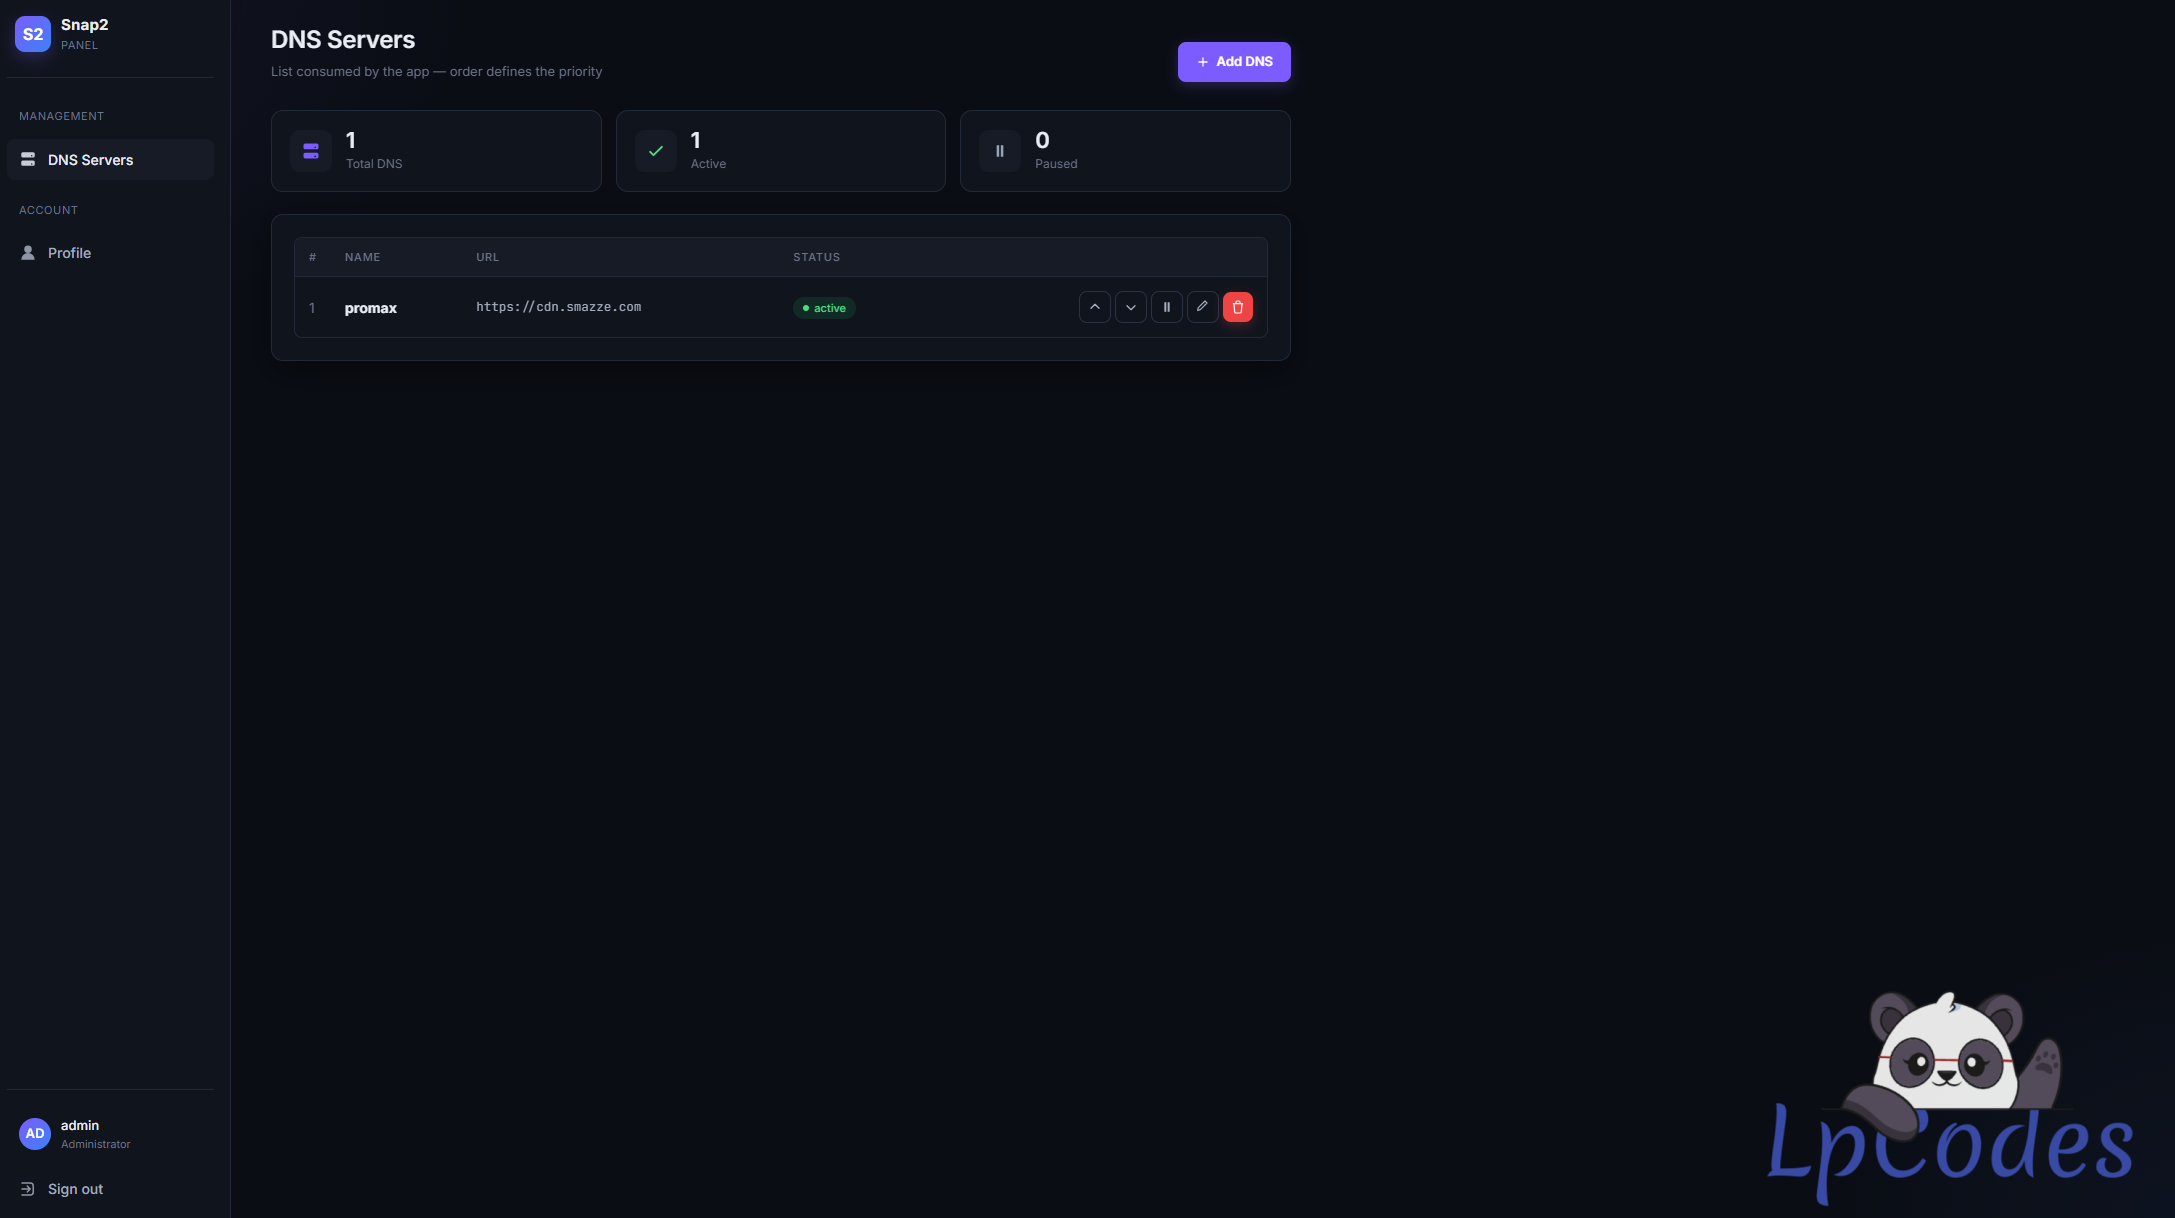The height and width of the screenshot is (1218, 2175).
Task: Click the Total DNS server stack icon
Action: point(311,151)
